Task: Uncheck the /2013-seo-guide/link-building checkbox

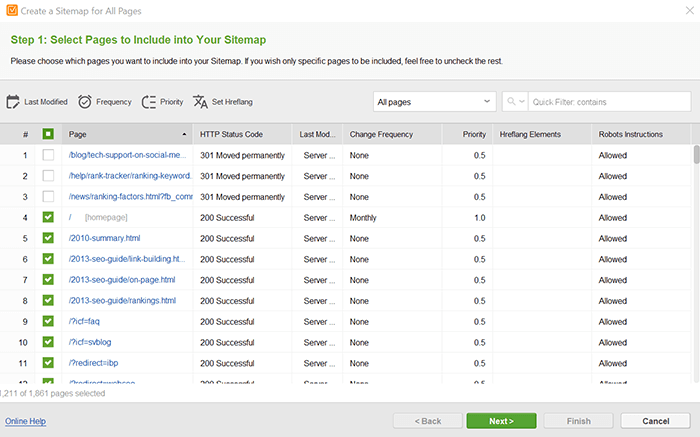Action: click(48, 259)
